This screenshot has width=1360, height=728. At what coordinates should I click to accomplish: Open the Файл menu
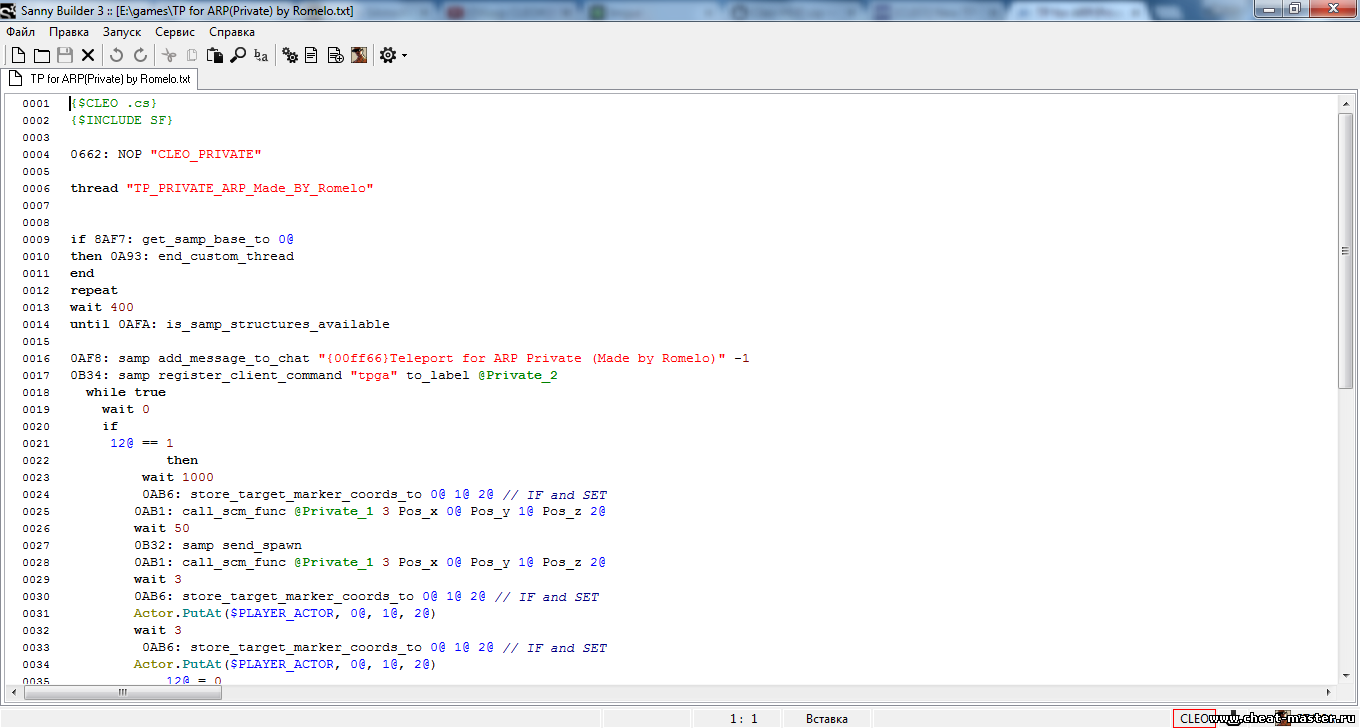[20, 32]
